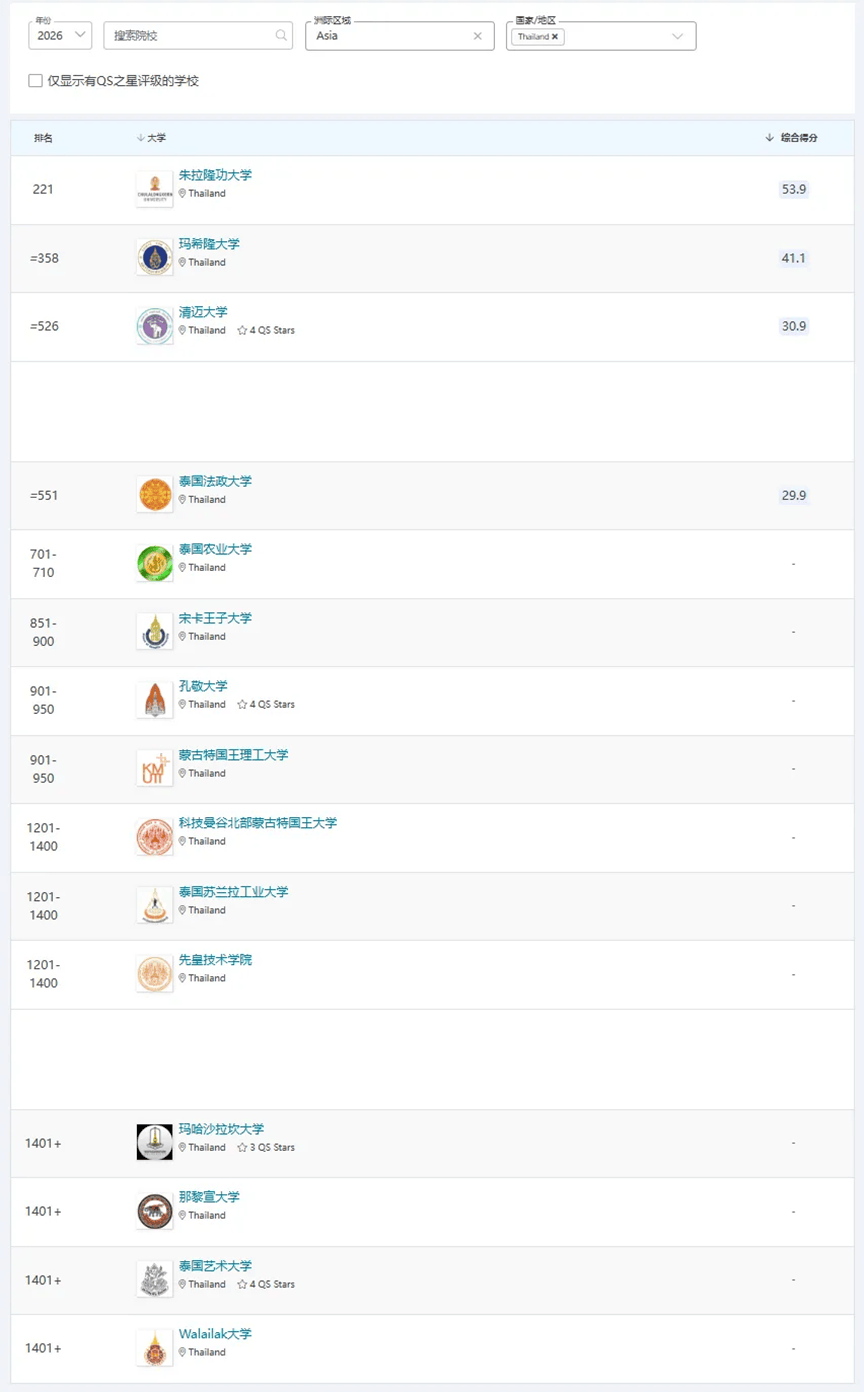Image resolution: width=864 pixels, height=1392 pixels.
Task: Open 那黎宣大学 link
Action: tap(209, 1197)
